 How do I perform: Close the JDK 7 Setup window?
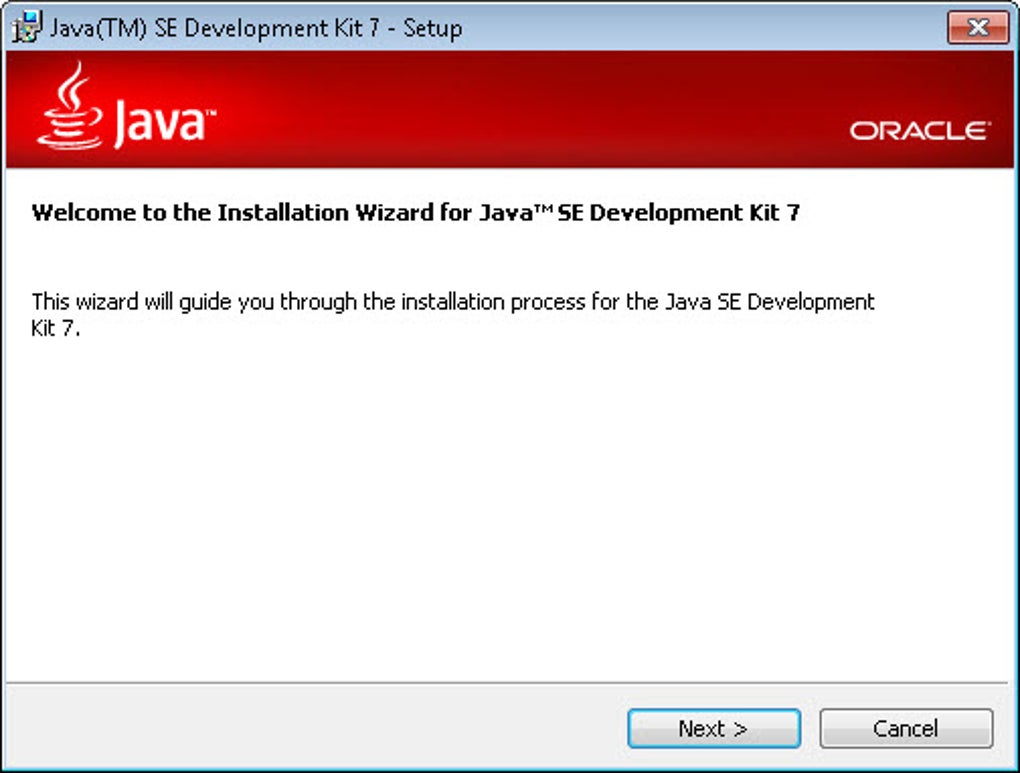pyautogui.click(x=977, y=27)
